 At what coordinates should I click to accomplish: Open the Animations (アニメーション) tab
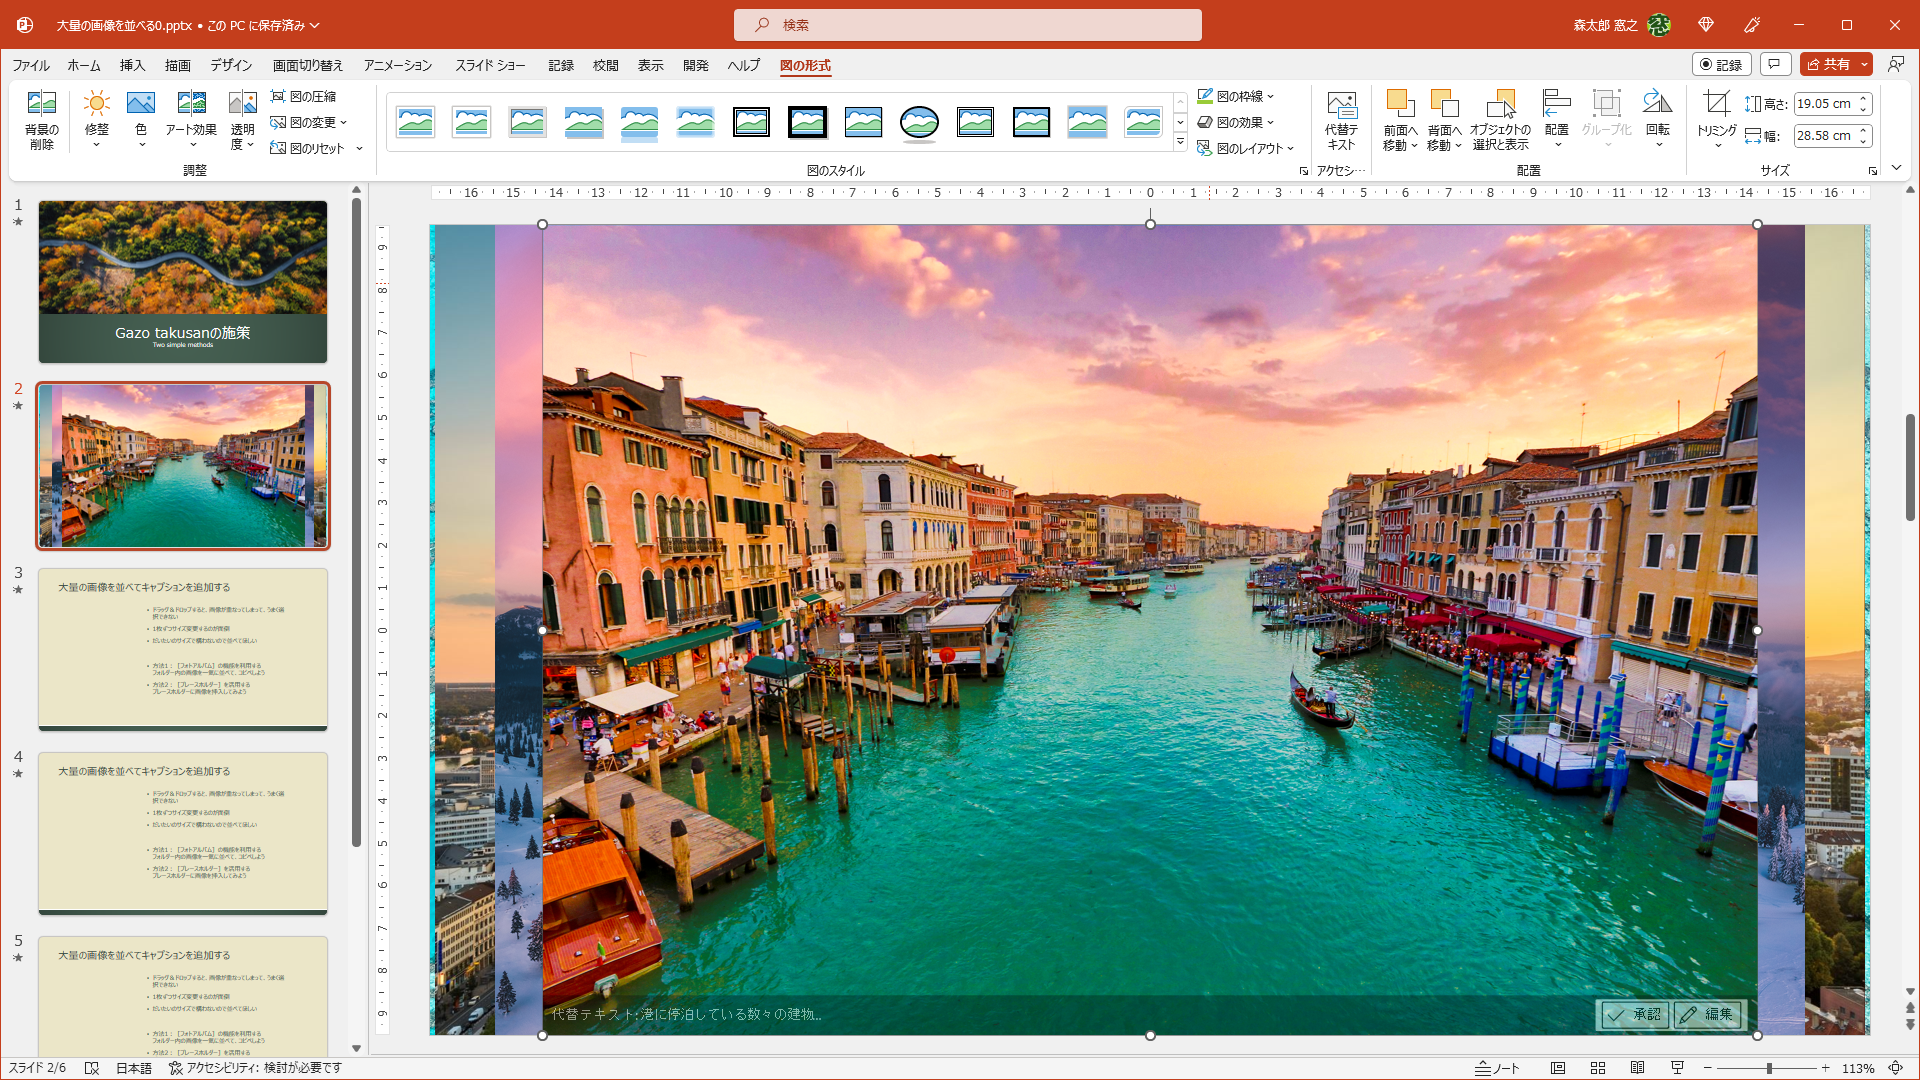(398, 65)
